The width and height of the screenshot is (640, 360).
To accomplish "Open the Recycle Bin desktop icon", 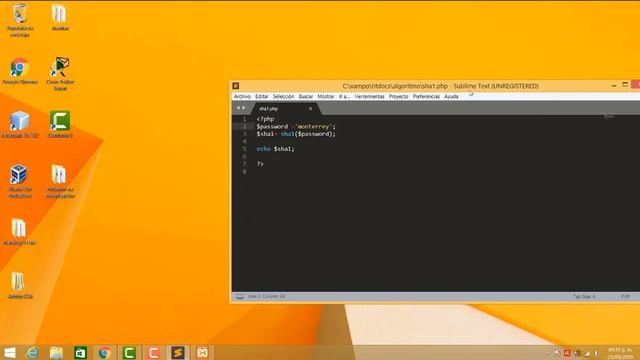I will [x=20, y=20].
